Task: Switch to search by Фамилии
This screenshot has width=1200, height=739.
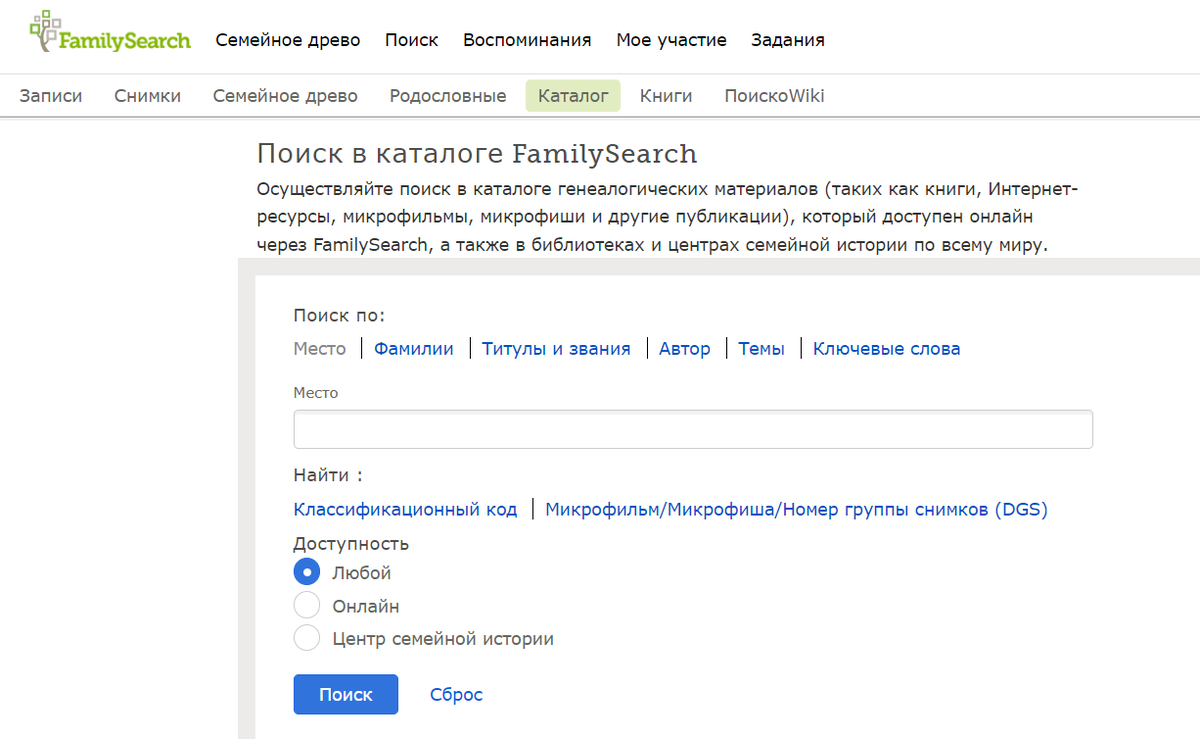Action: tap(413, 348)
